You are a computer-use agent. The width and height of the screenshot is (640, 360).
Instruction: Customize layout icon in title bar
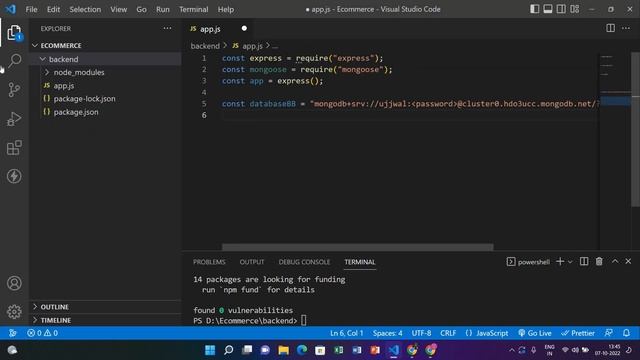coord(575,9)
